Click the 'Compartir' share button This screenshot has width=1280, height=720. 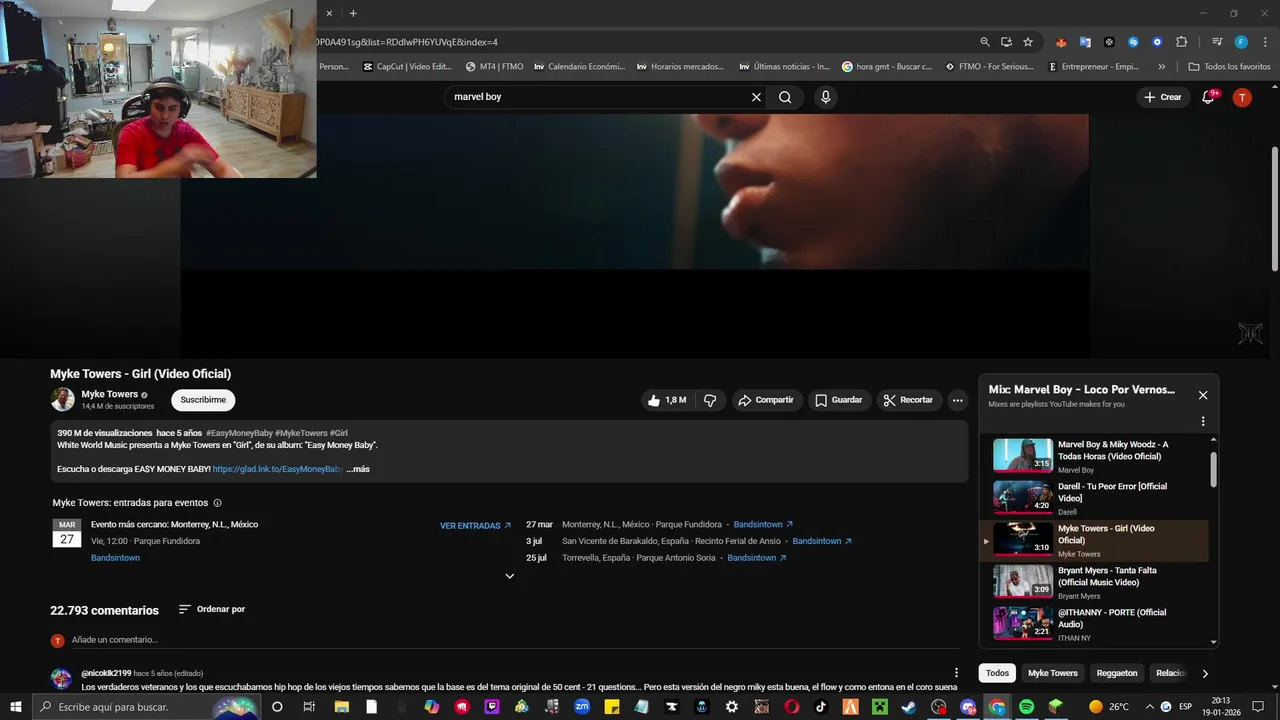tap(765, 400)
